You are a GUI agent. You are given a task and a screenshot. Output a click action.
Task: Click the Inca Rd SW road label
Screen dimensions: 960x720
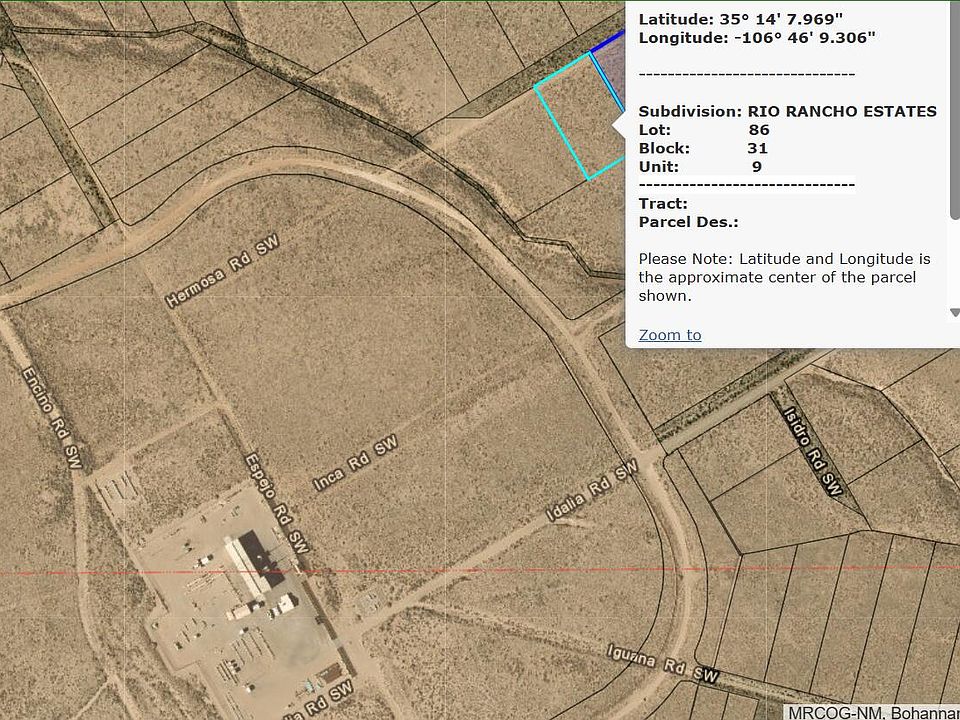tap(354, 461)
